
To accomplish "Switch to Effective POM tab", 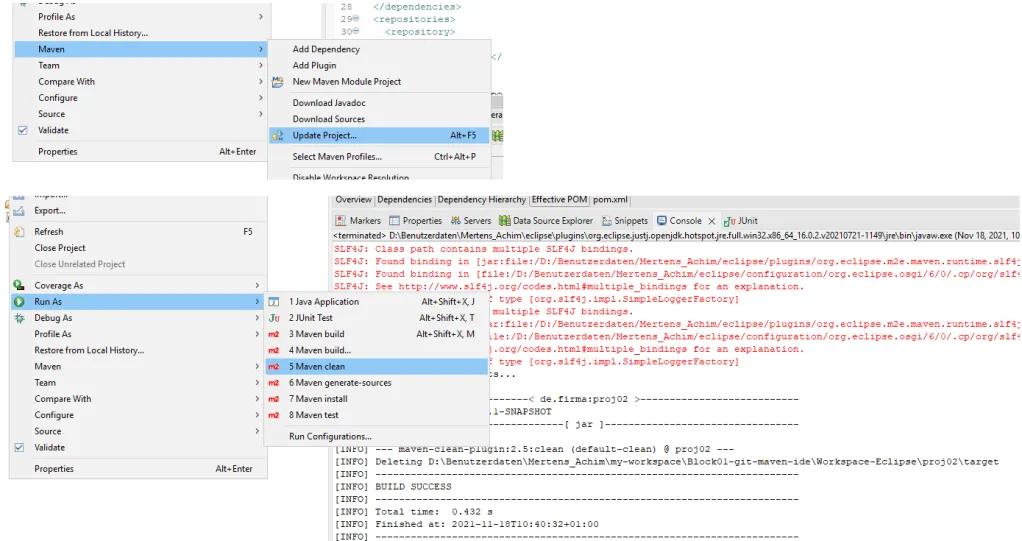I will click(x=559, y=199).
